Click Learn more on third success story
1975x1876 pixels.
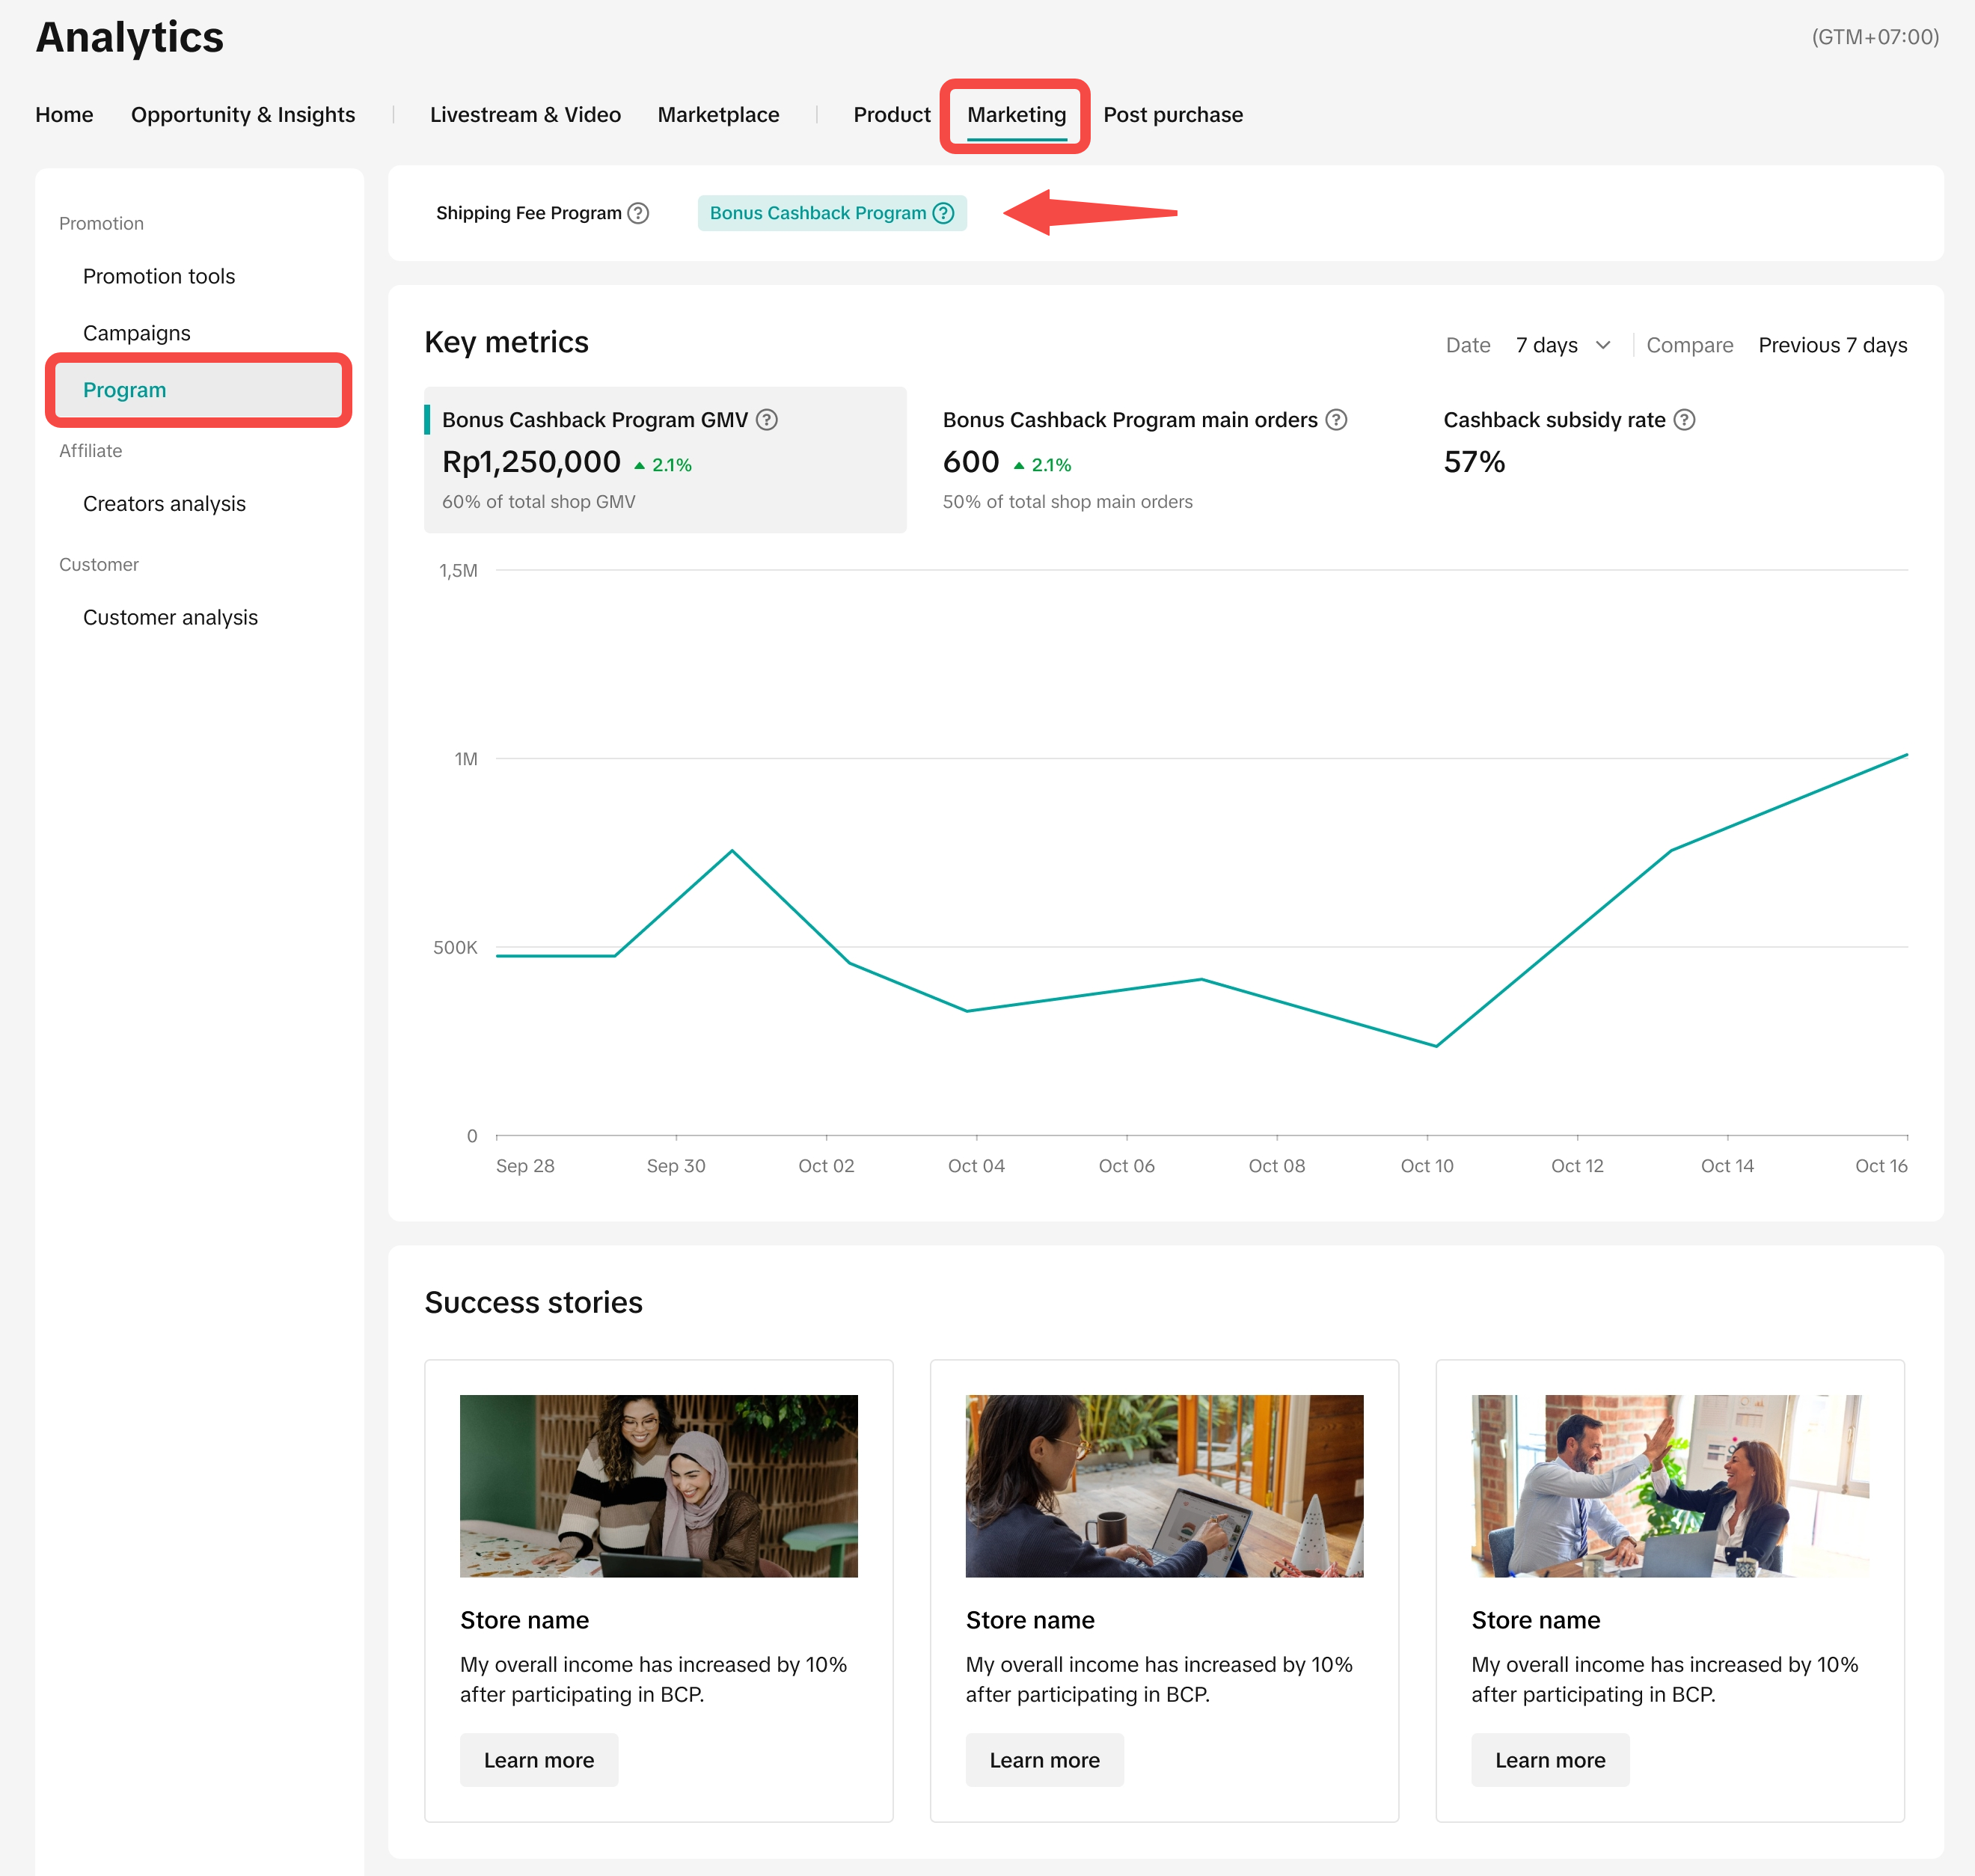click(1550, 1760)
